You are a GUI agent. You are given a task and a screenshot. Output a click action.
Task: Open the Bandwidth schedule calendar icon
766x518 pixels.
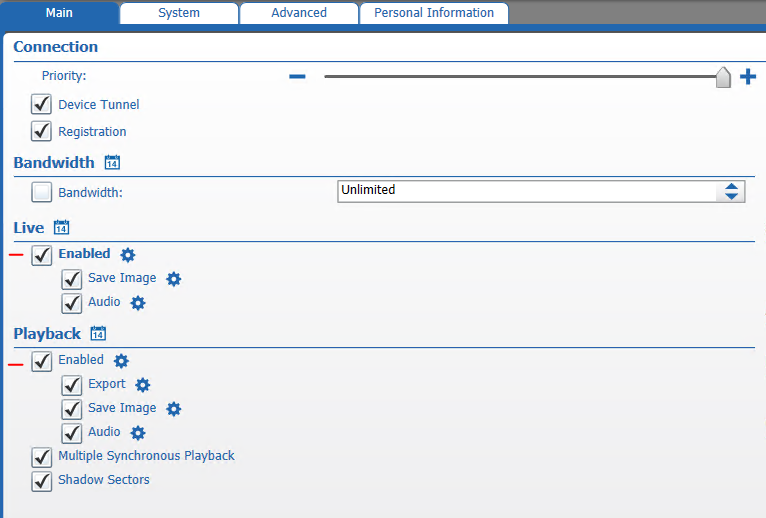tap(112, 162)
